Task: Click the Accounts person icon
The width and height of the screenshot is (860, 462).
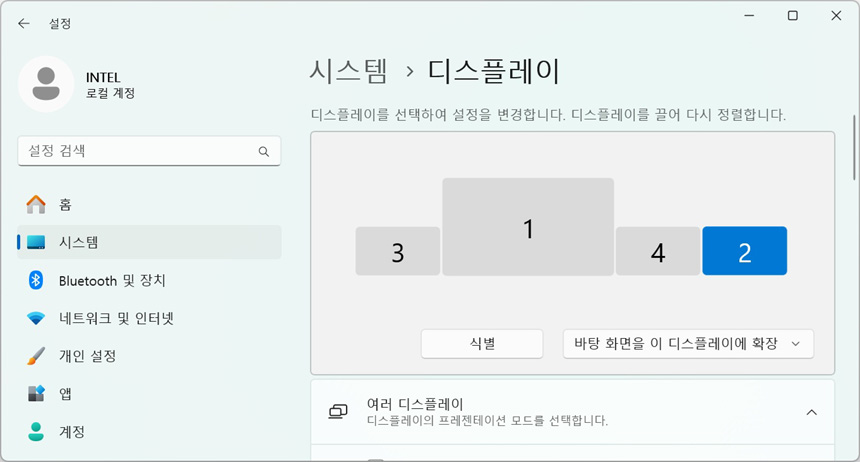Action: [36, 432]
